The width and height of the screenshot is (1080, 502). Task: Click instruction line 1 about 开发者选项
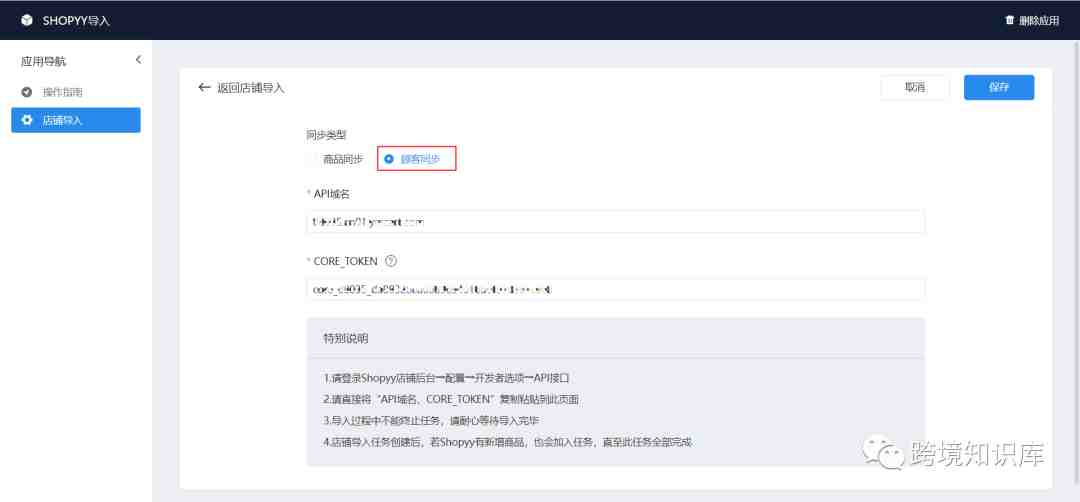tap(446, 378)
